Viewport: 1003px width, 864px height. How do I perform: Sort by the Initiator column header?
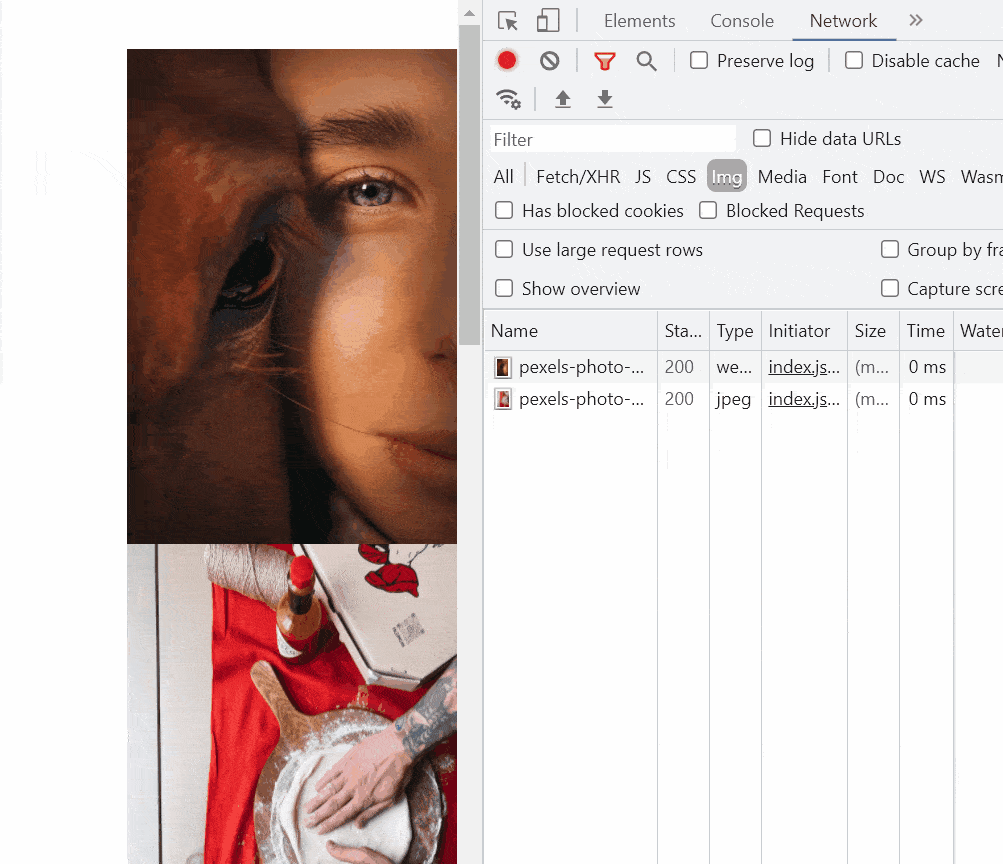click(804, 331)
